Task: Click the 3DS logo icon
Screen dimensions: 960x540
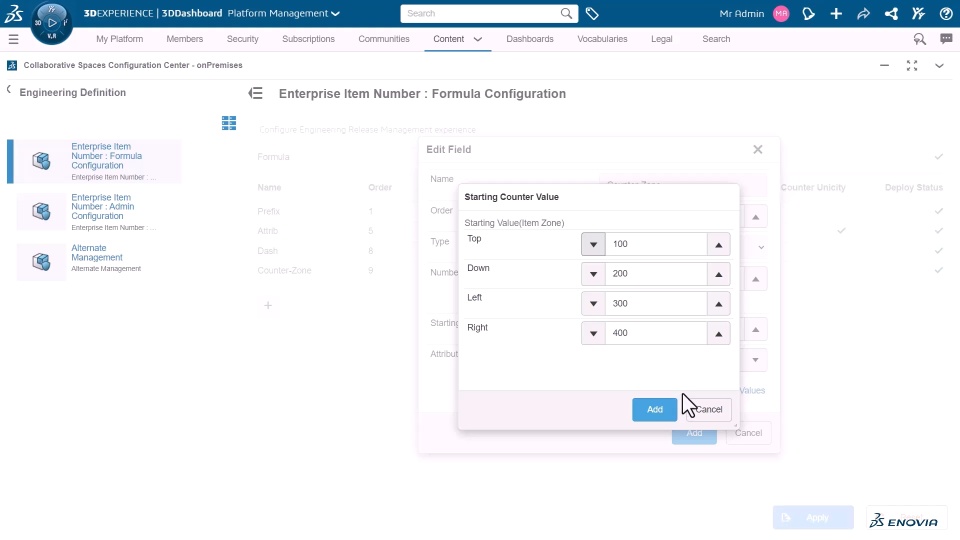Action: (13, 13)
